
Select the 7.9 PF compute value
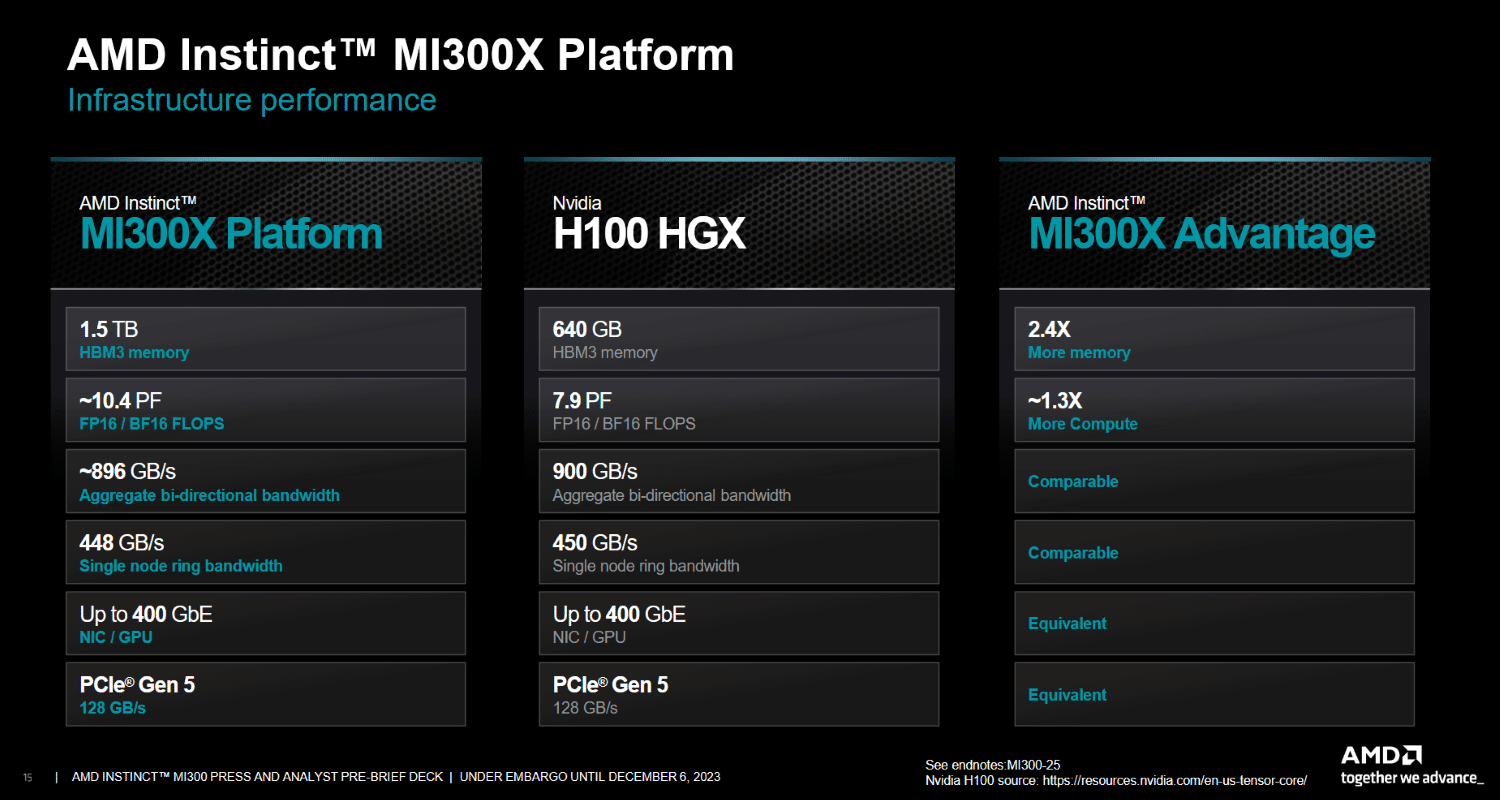[x=582, y=401]
